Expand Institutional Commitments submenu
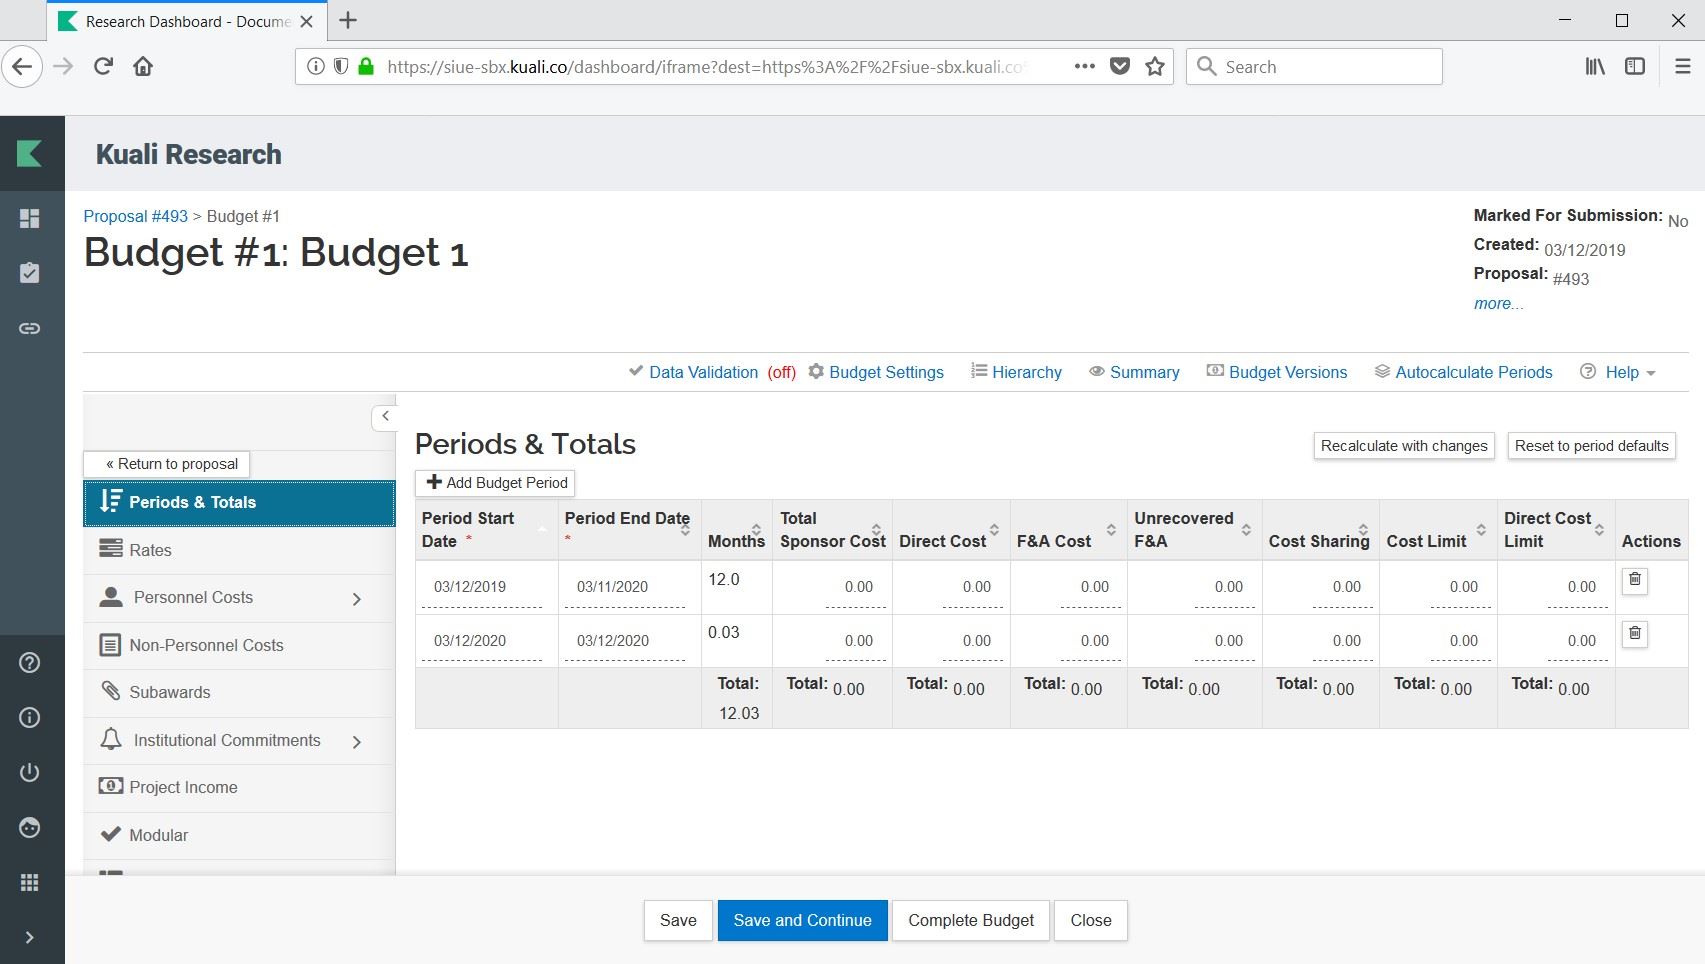1705x964 pixels. [x=357, y=741]
